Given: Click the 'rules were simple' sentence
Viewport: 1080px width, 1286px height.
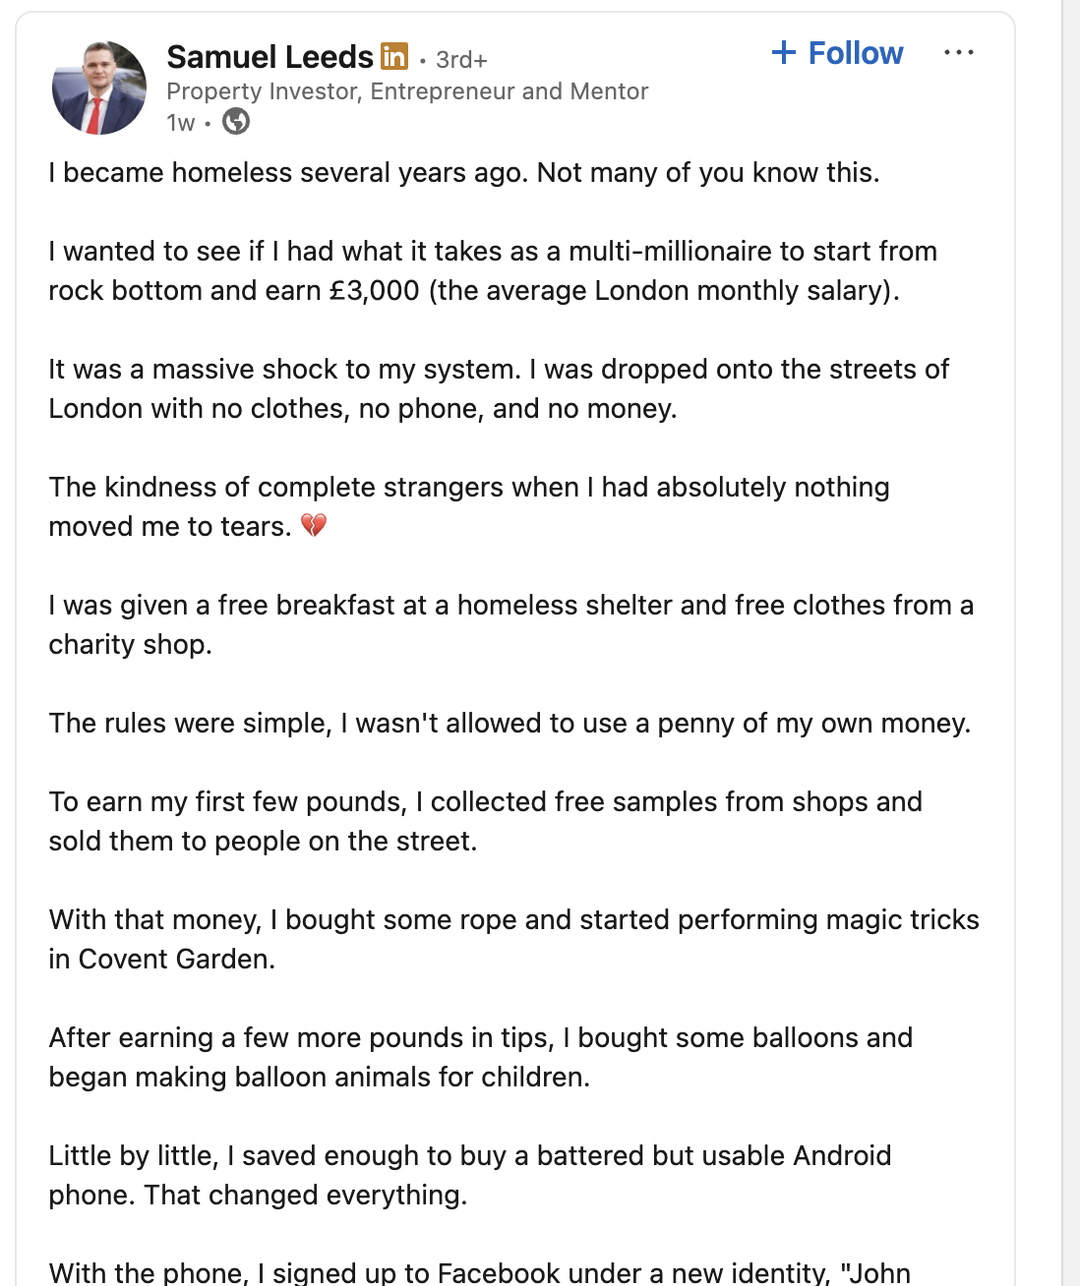Looking at the screenshot, I should (x=510, y=723).
